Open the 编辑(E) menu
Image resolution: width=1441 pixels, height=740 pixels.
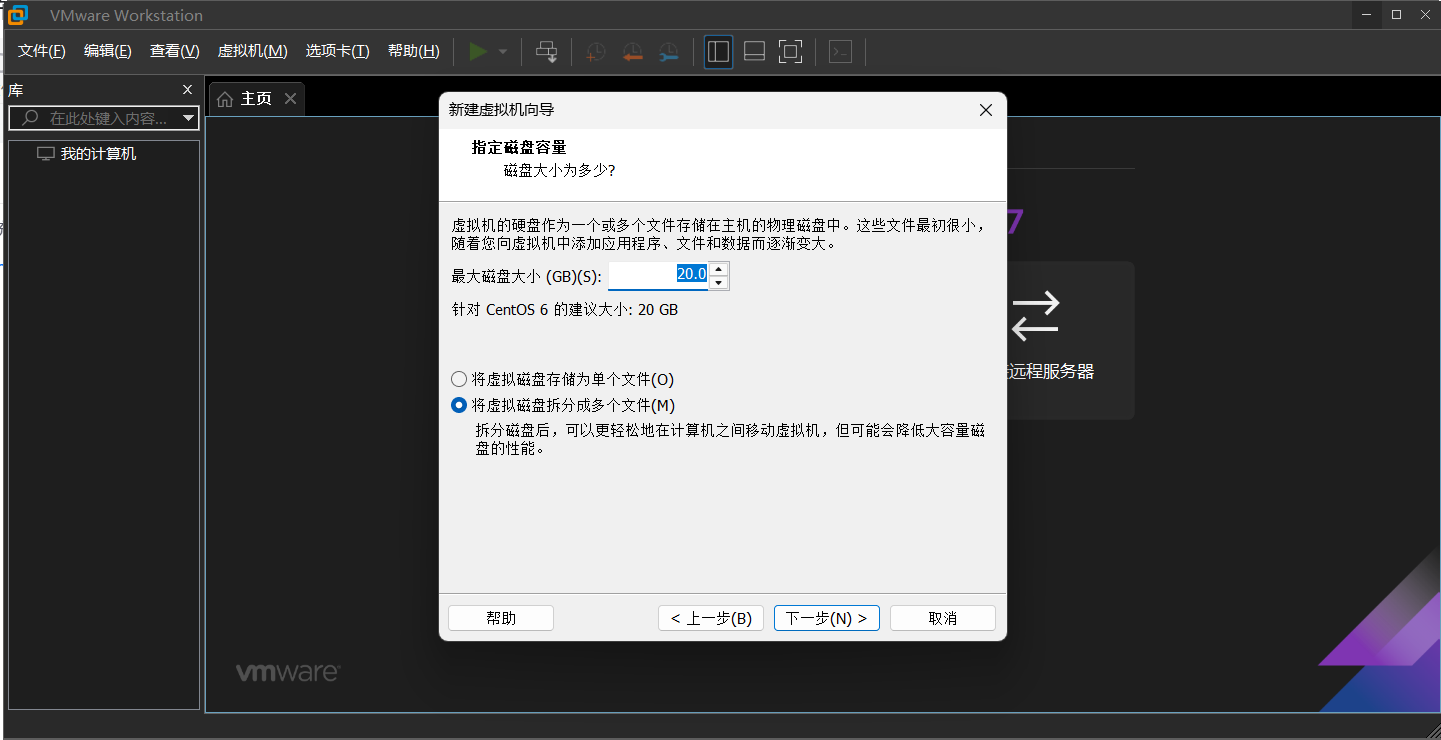[108, 51]
